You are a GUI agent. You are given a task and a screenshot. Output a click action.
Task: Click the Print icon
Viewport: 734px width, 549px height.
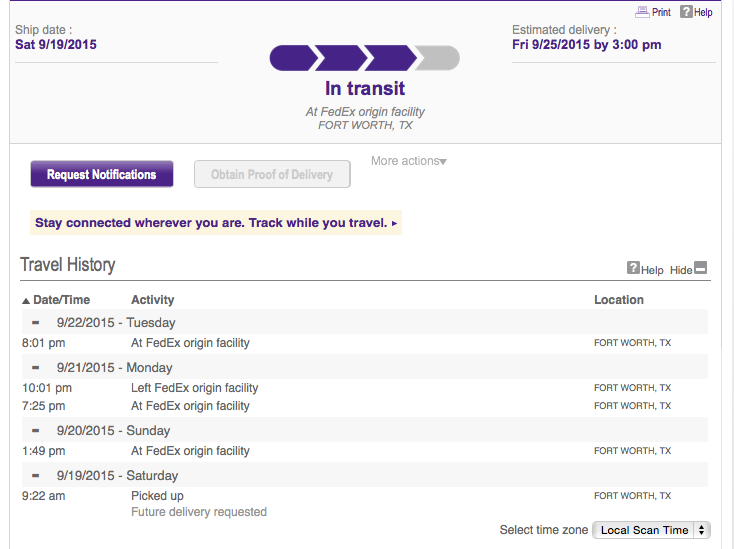point(642,12)
